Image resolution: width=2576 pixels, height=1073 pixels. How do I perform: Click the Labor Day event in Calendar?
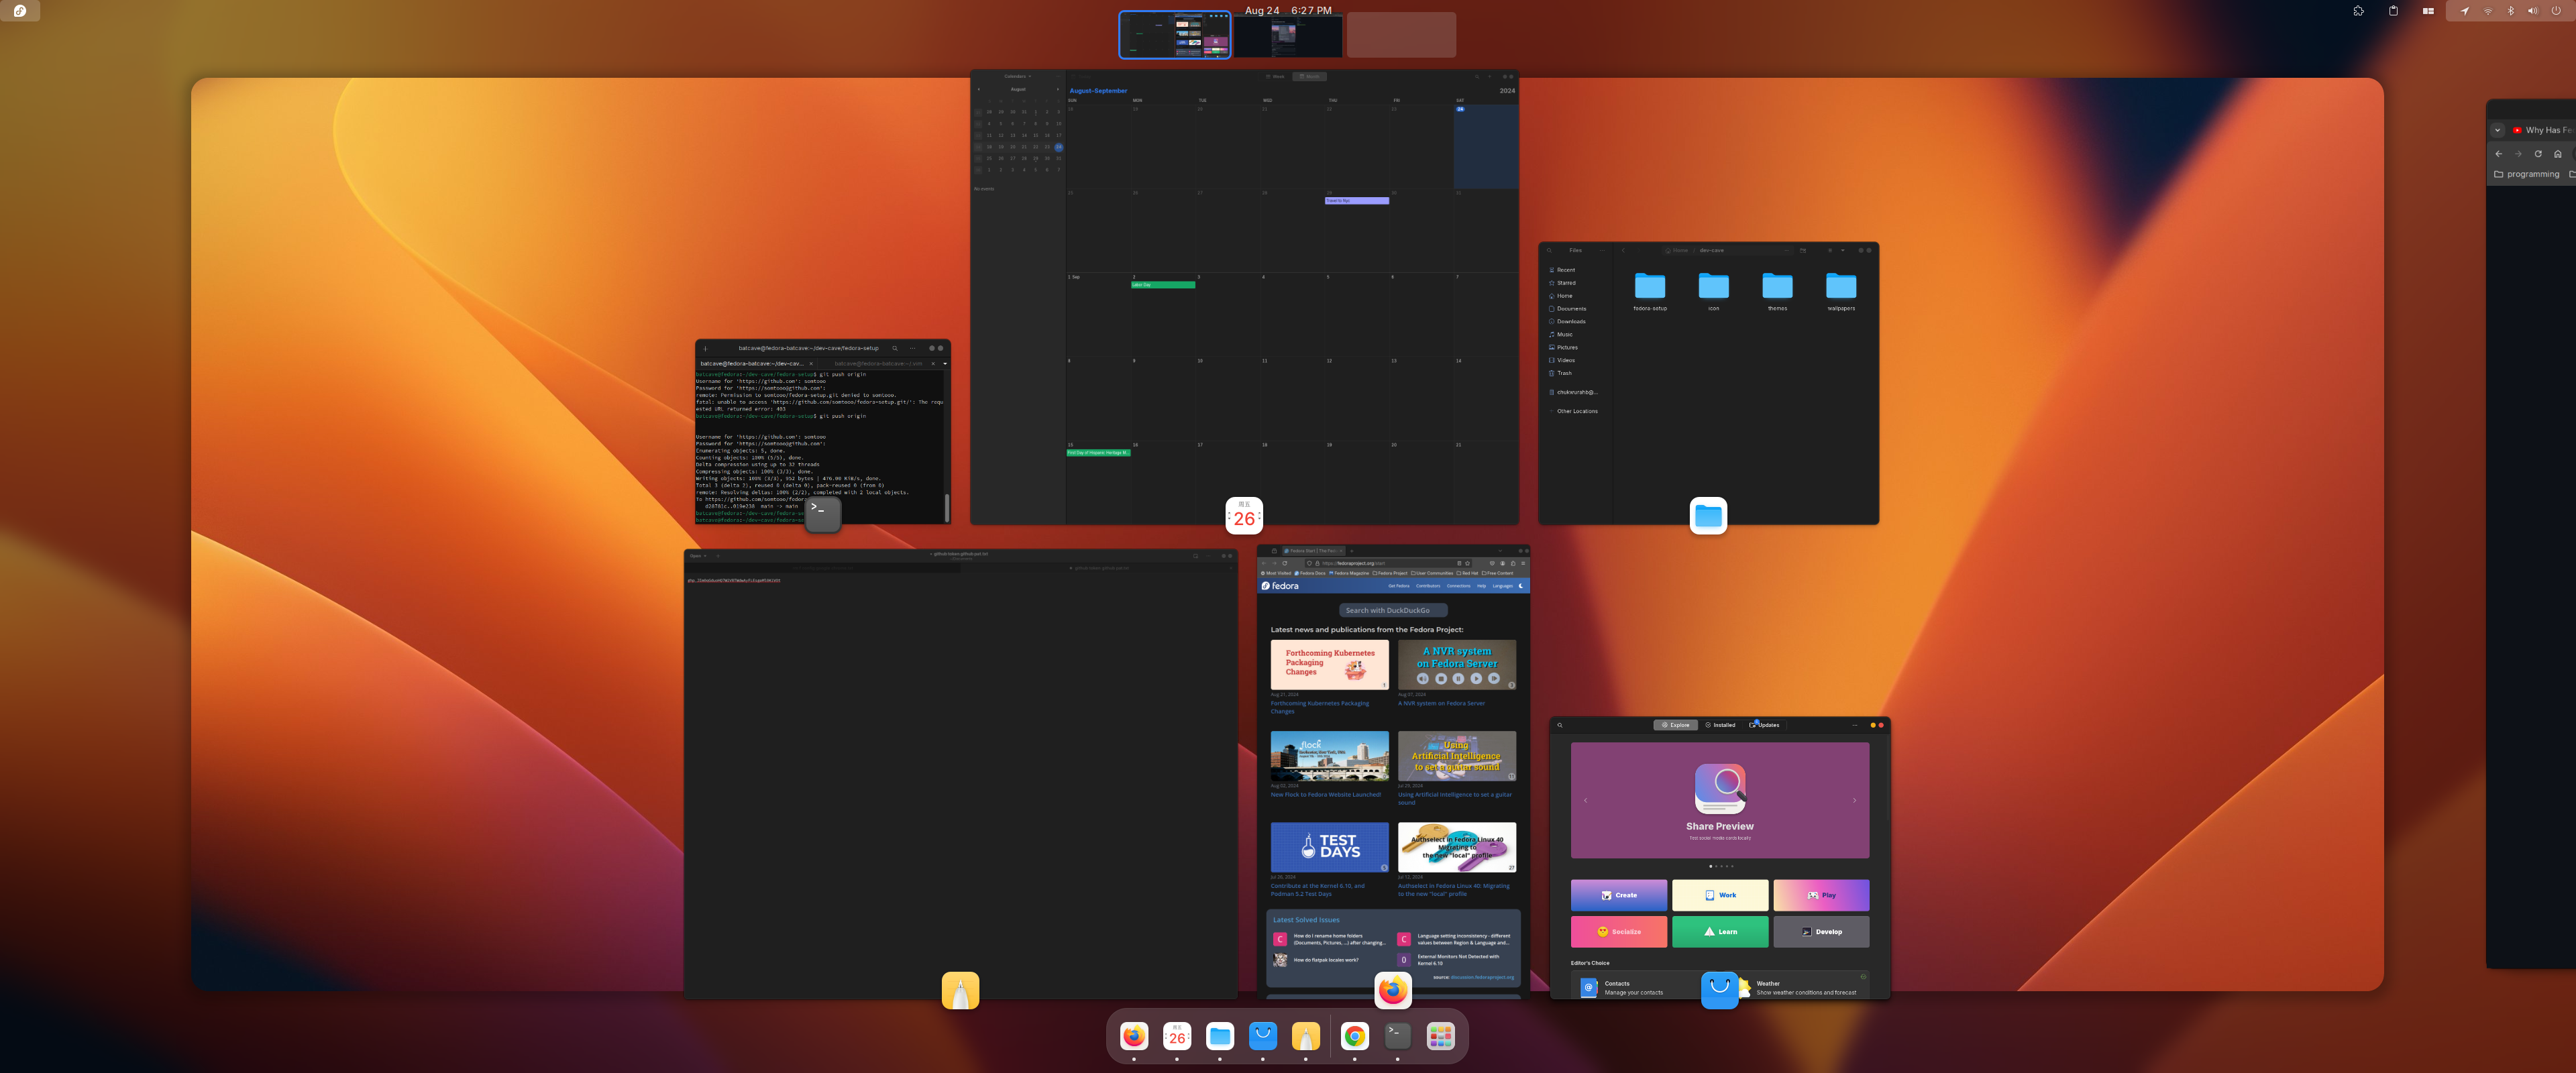click(1163, 285)
